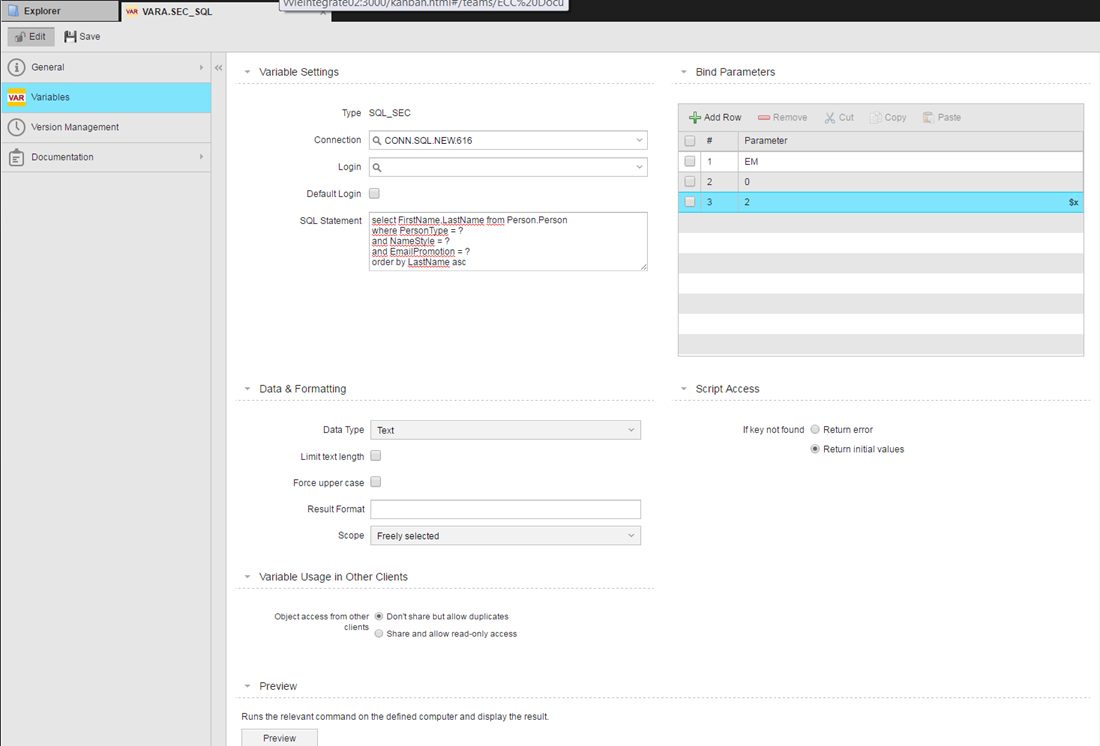Click the Result Format input field
The height and width of the screenshot is (746, 1100).
click(x=505, y=509)
